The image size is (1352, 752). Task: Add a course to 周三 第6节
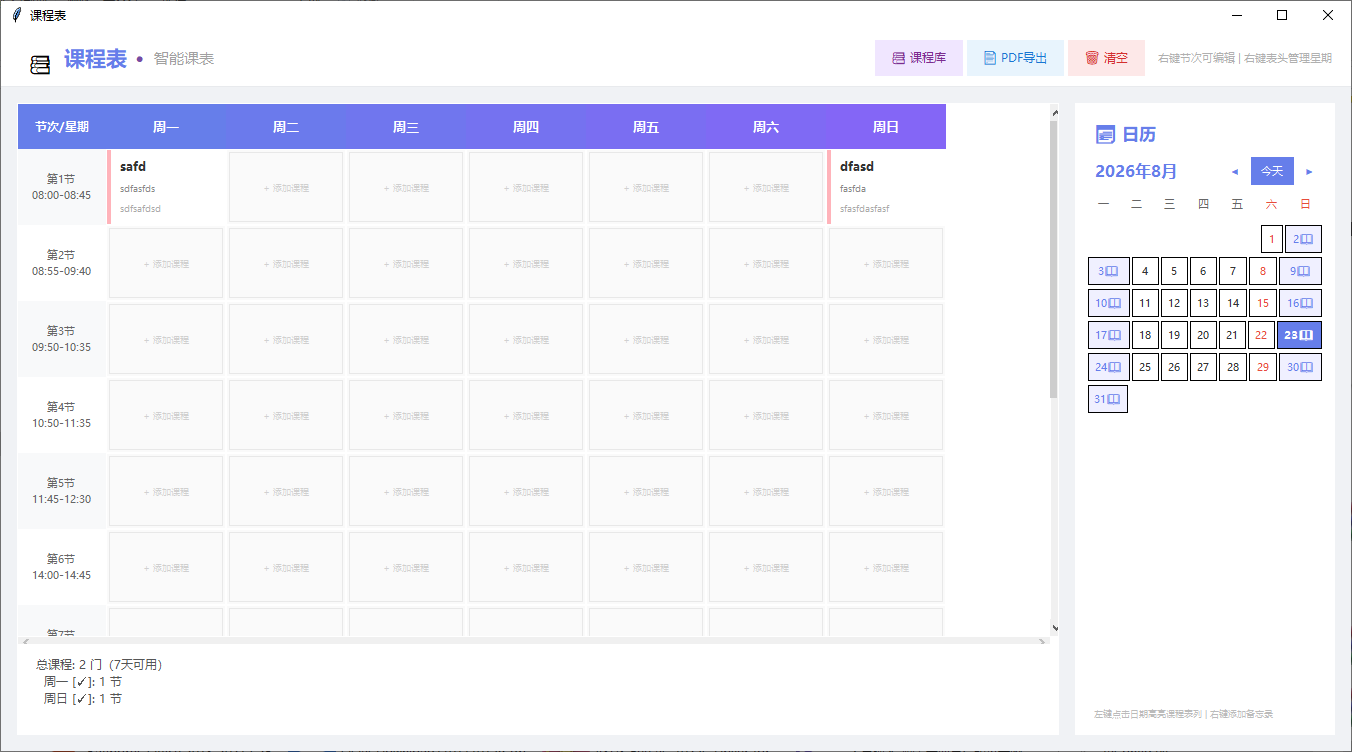pyautogui.click(x=406, y=567)
